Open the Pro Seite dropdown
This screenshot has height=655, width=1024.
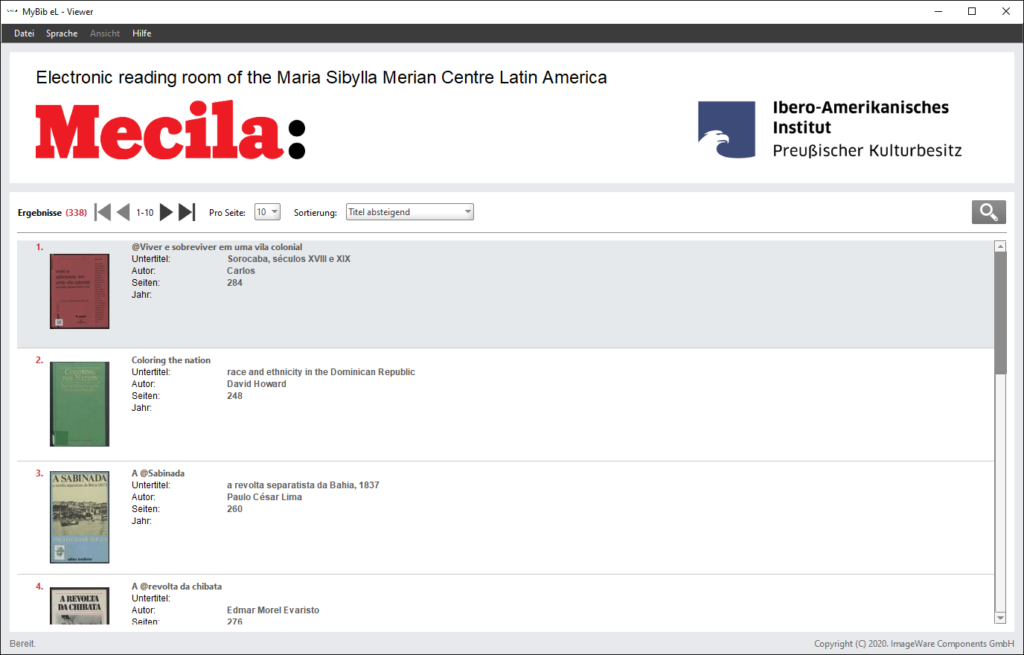(x=267, y=212)
